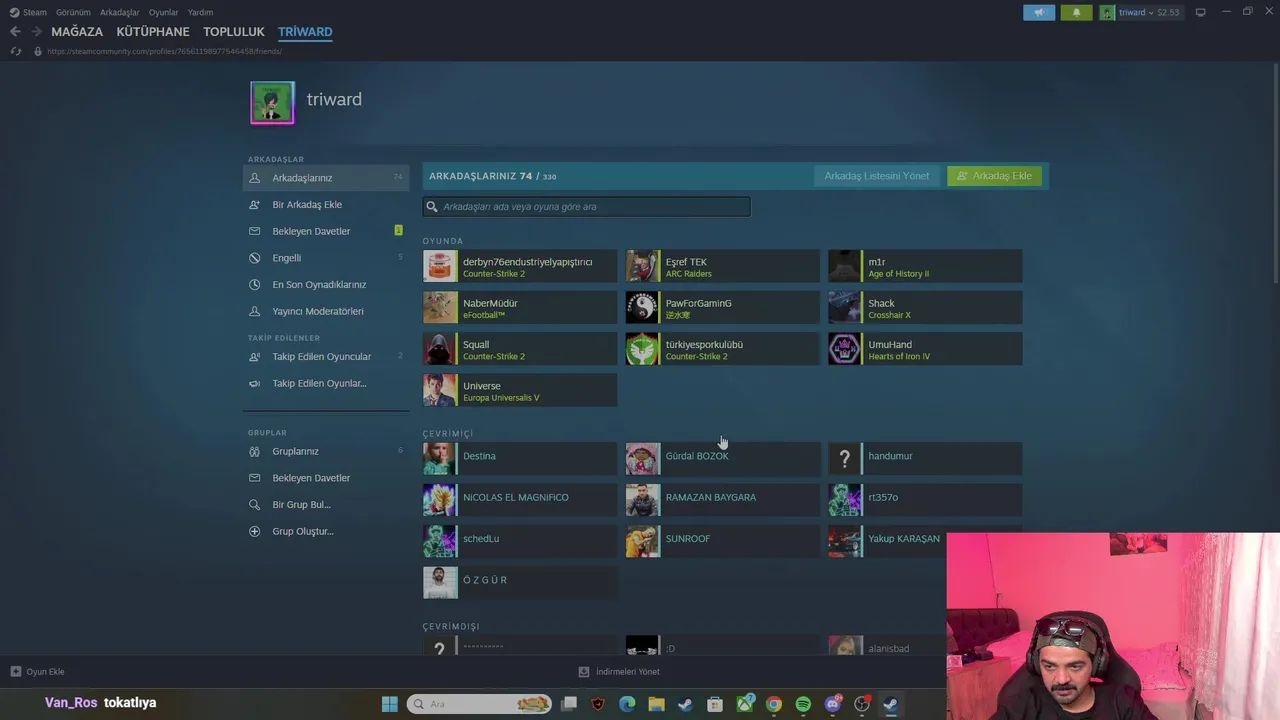The image size is (1280, 720).
Task: Open the Görünüm menu
Action: (x=73, y=12)
